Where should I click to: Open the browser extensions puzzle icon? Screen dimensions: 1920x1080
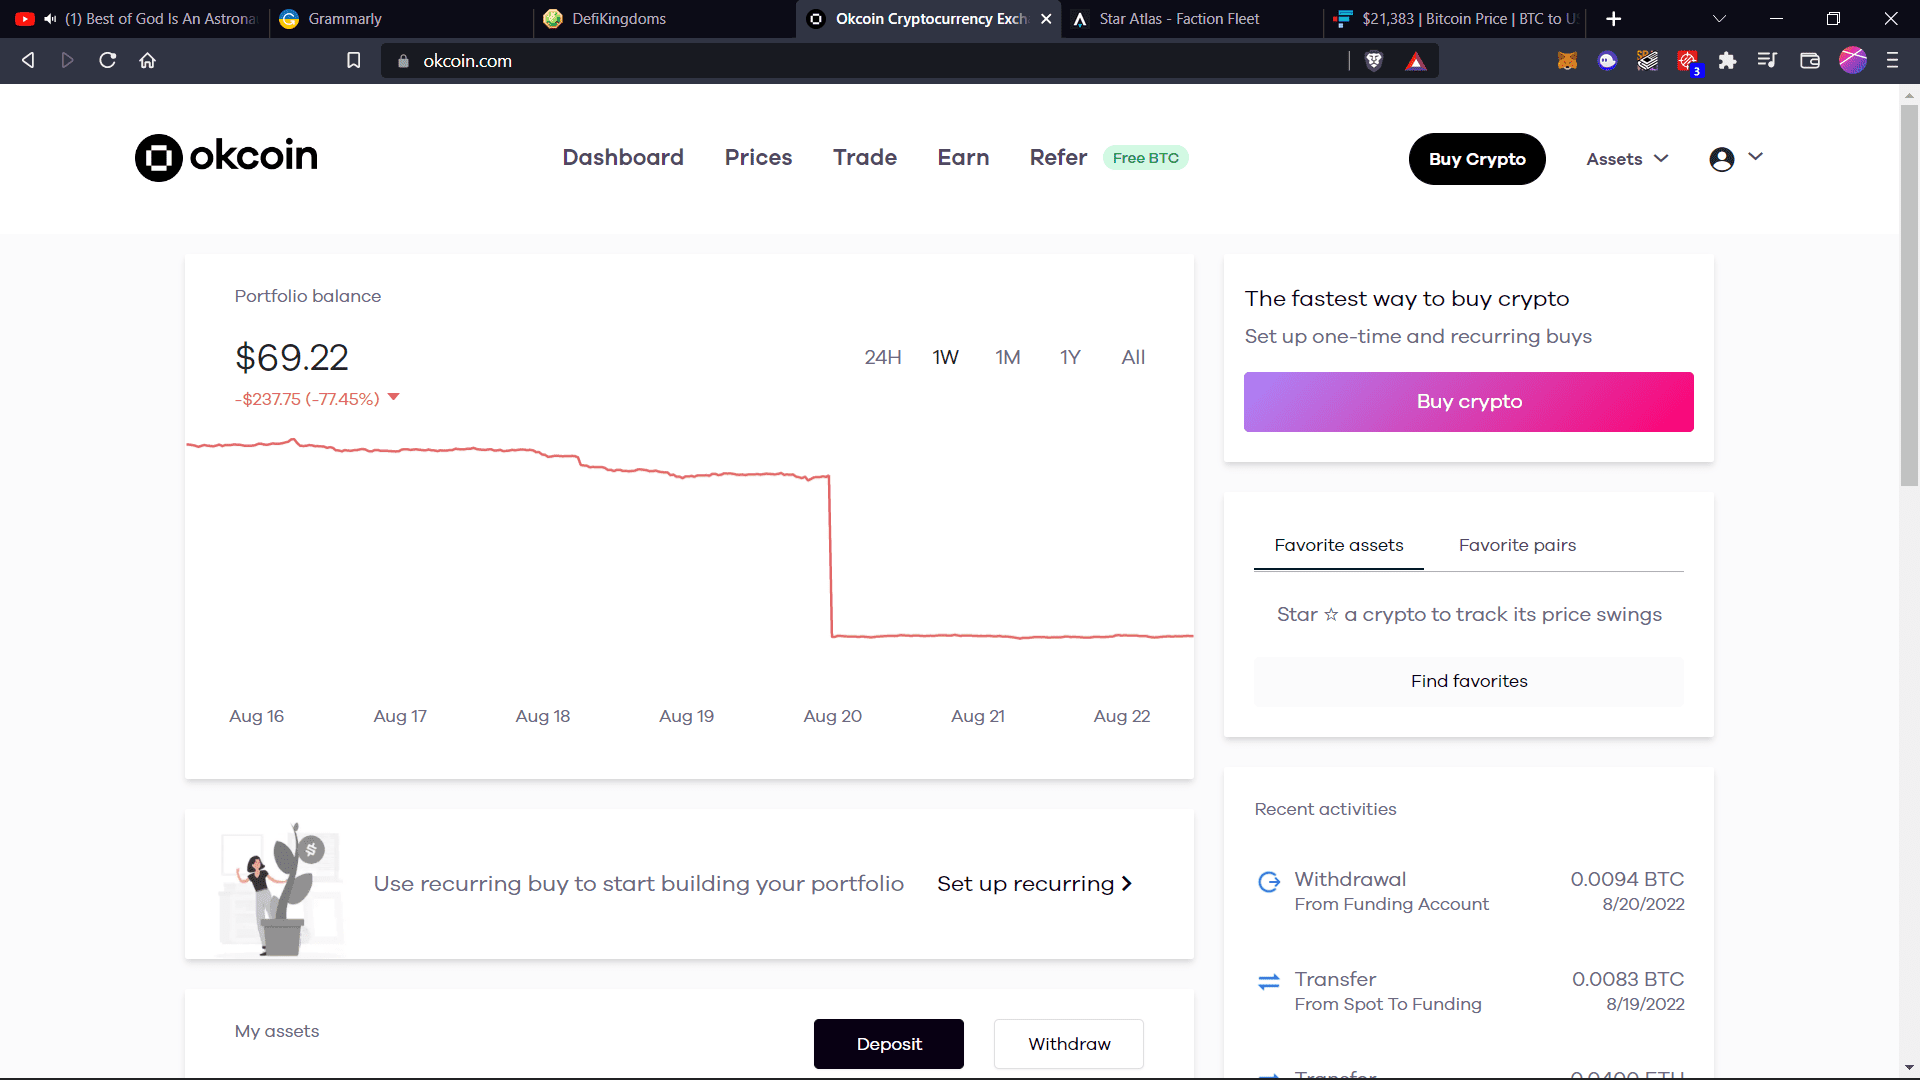click(1727, 61)
